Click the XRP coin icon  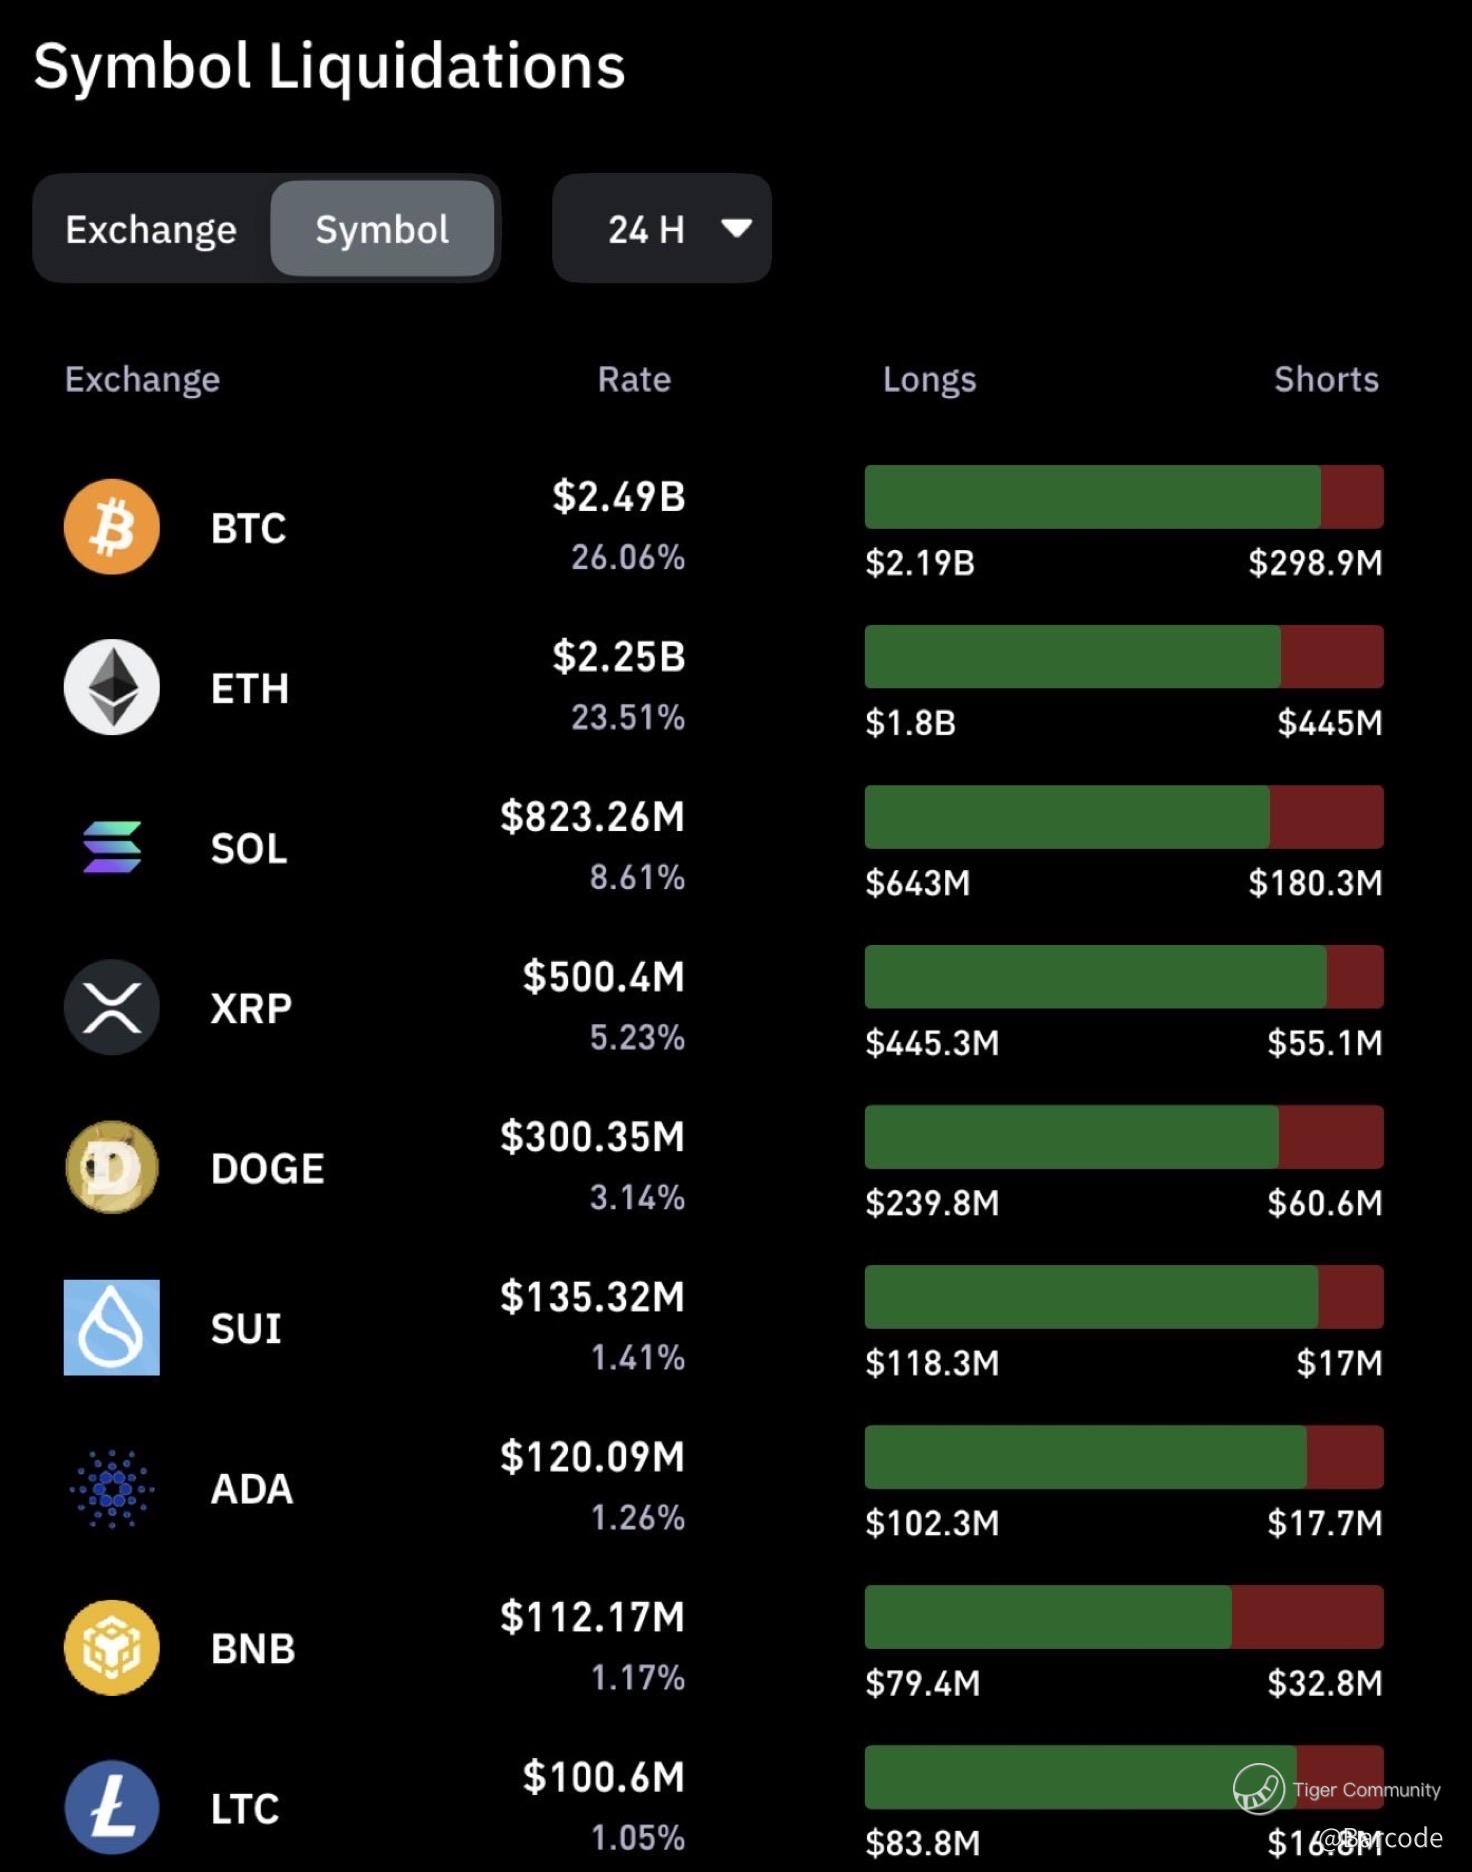coord(112,1007)
